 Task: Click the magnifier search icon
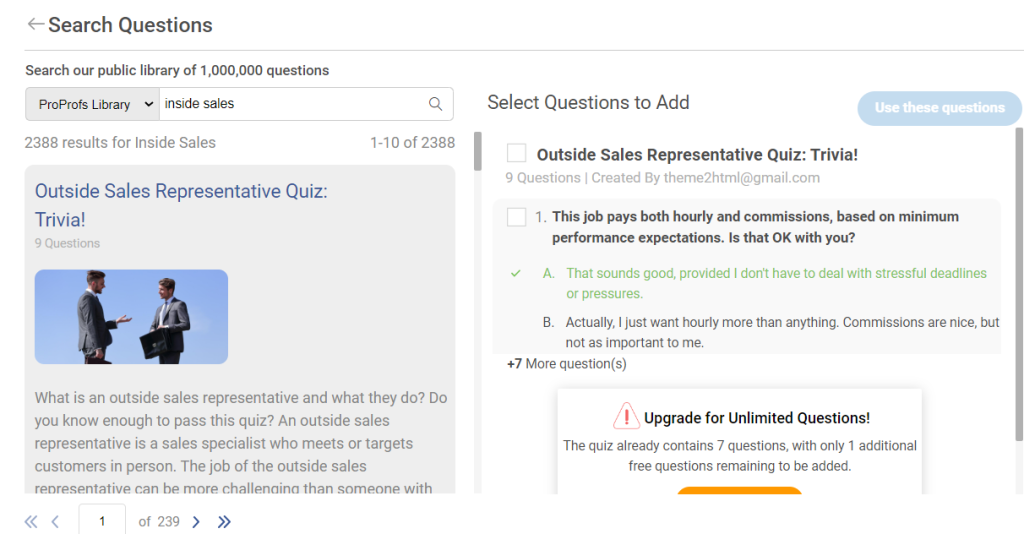pyautogui.click(x=436, y=104)
